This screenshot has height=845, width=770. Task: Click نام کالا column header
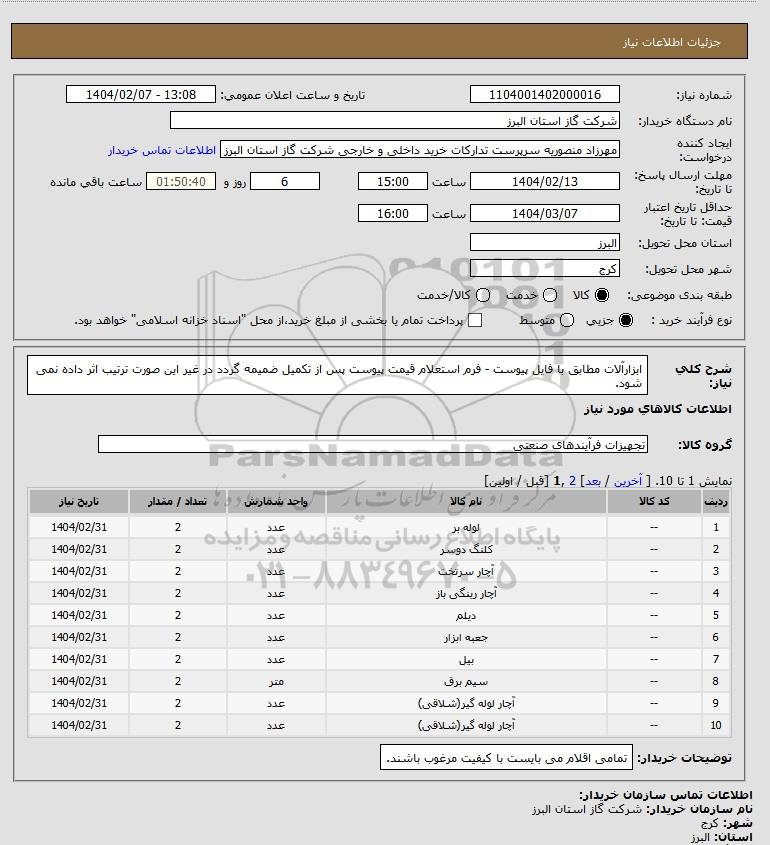point(466,502)
